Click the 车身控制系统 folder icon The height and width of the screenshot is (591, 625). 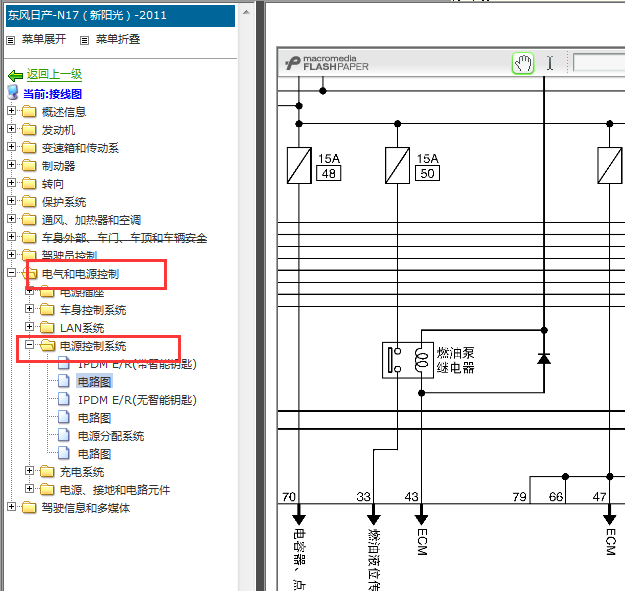pyautogui.click(x=47, y=309)
